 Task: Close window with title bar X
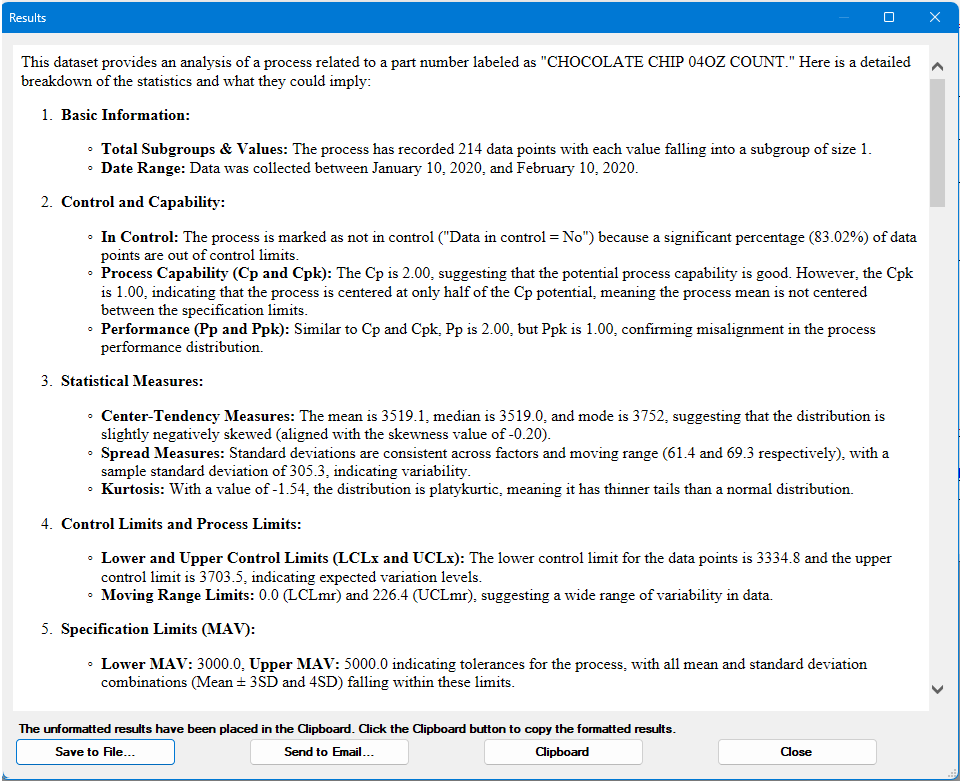click(935, 17)
